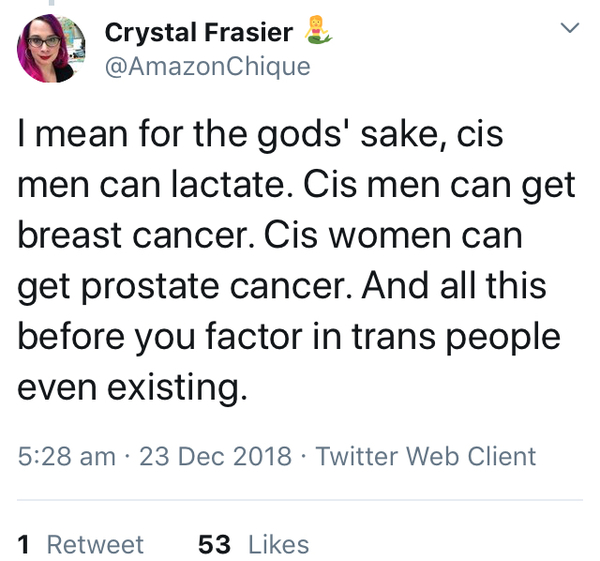
Task: Open the 5:28 am timestamp link
Action: click(66, 456)
